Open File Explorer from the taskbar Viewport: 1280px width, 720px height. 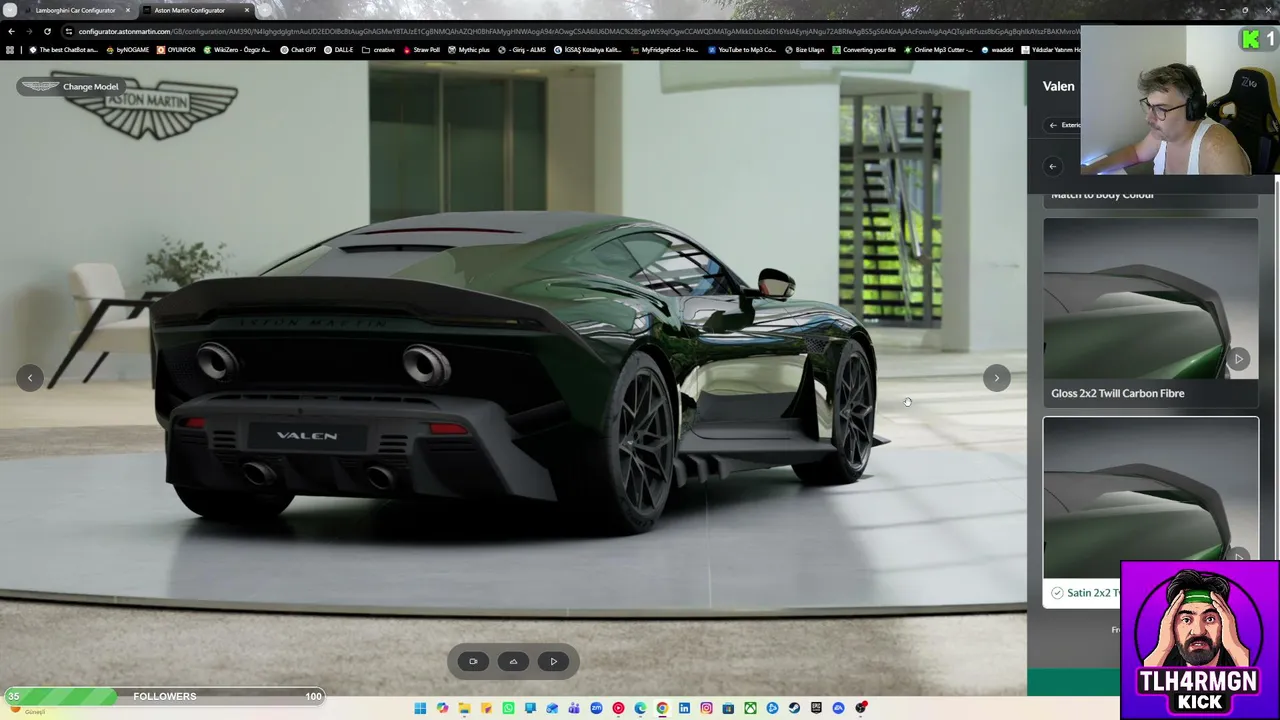tap(464, 708)
